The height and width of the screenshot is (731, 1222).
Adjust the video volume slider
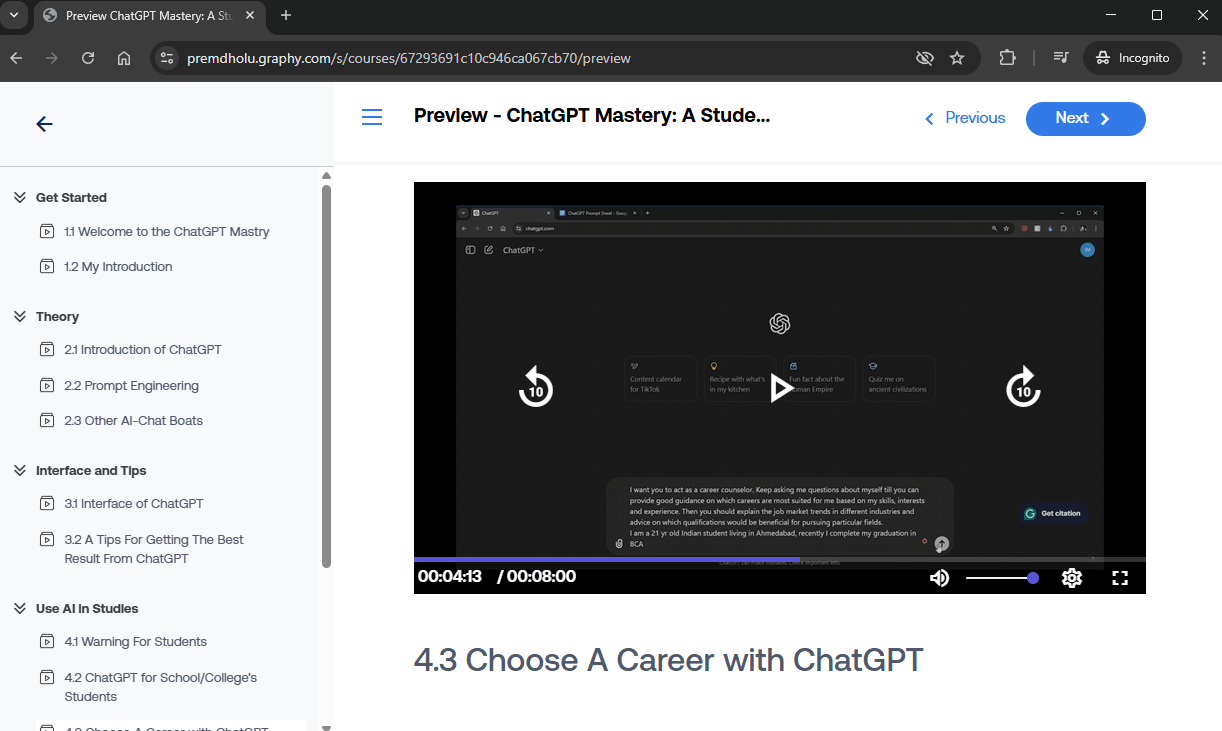tap(1000, 578)
